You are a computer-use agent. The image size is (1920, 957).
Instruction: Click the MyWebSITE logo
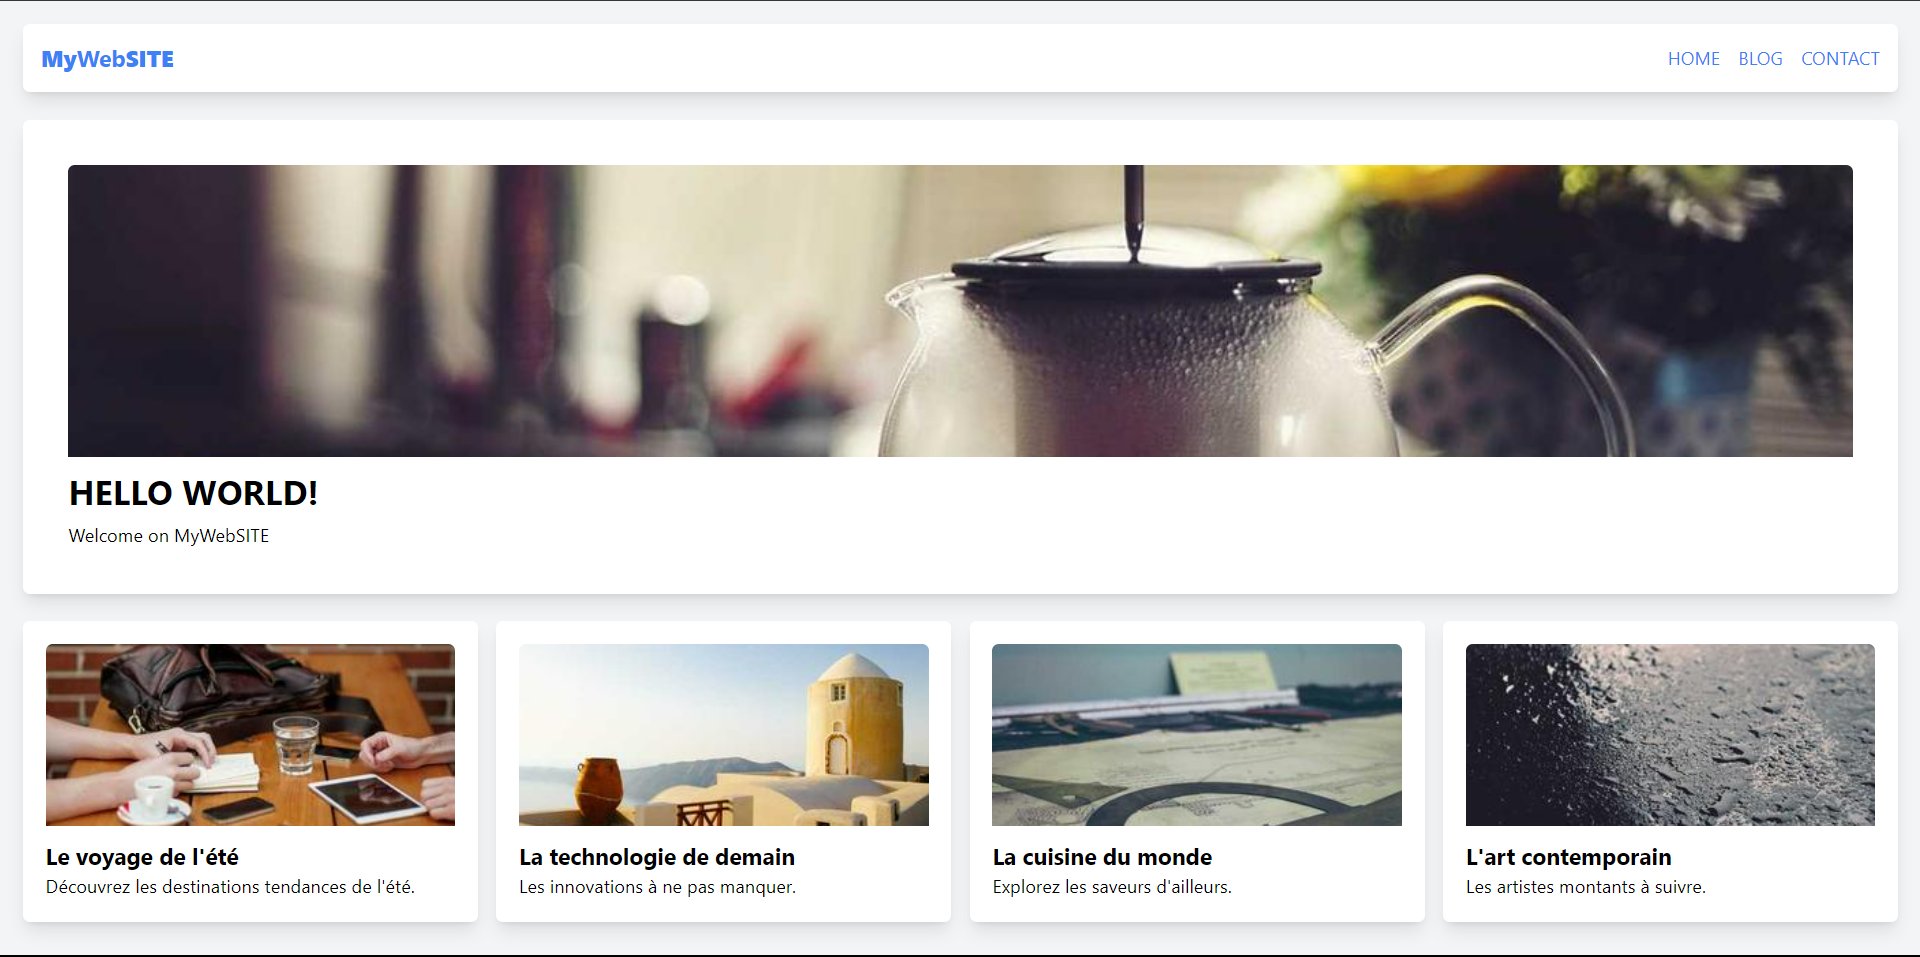click(107, 59)
